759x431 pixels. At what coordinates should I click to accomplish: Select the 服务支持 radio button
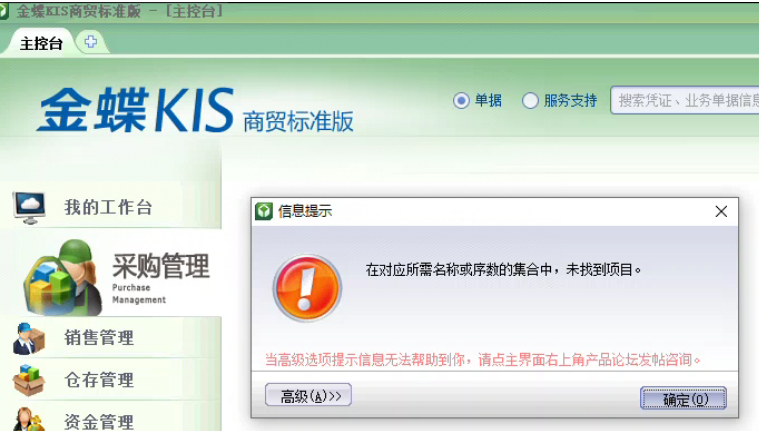tap(530, 100)
